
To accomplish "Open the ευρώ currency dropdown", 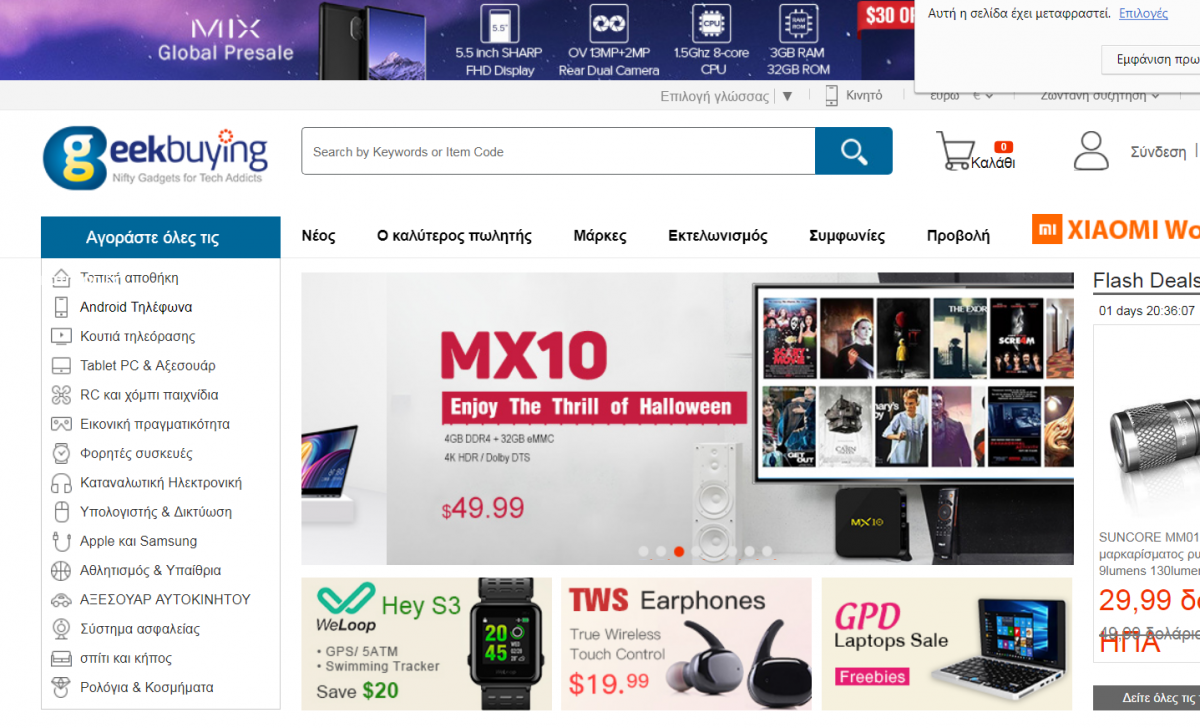I will click(x=961, y=96).
